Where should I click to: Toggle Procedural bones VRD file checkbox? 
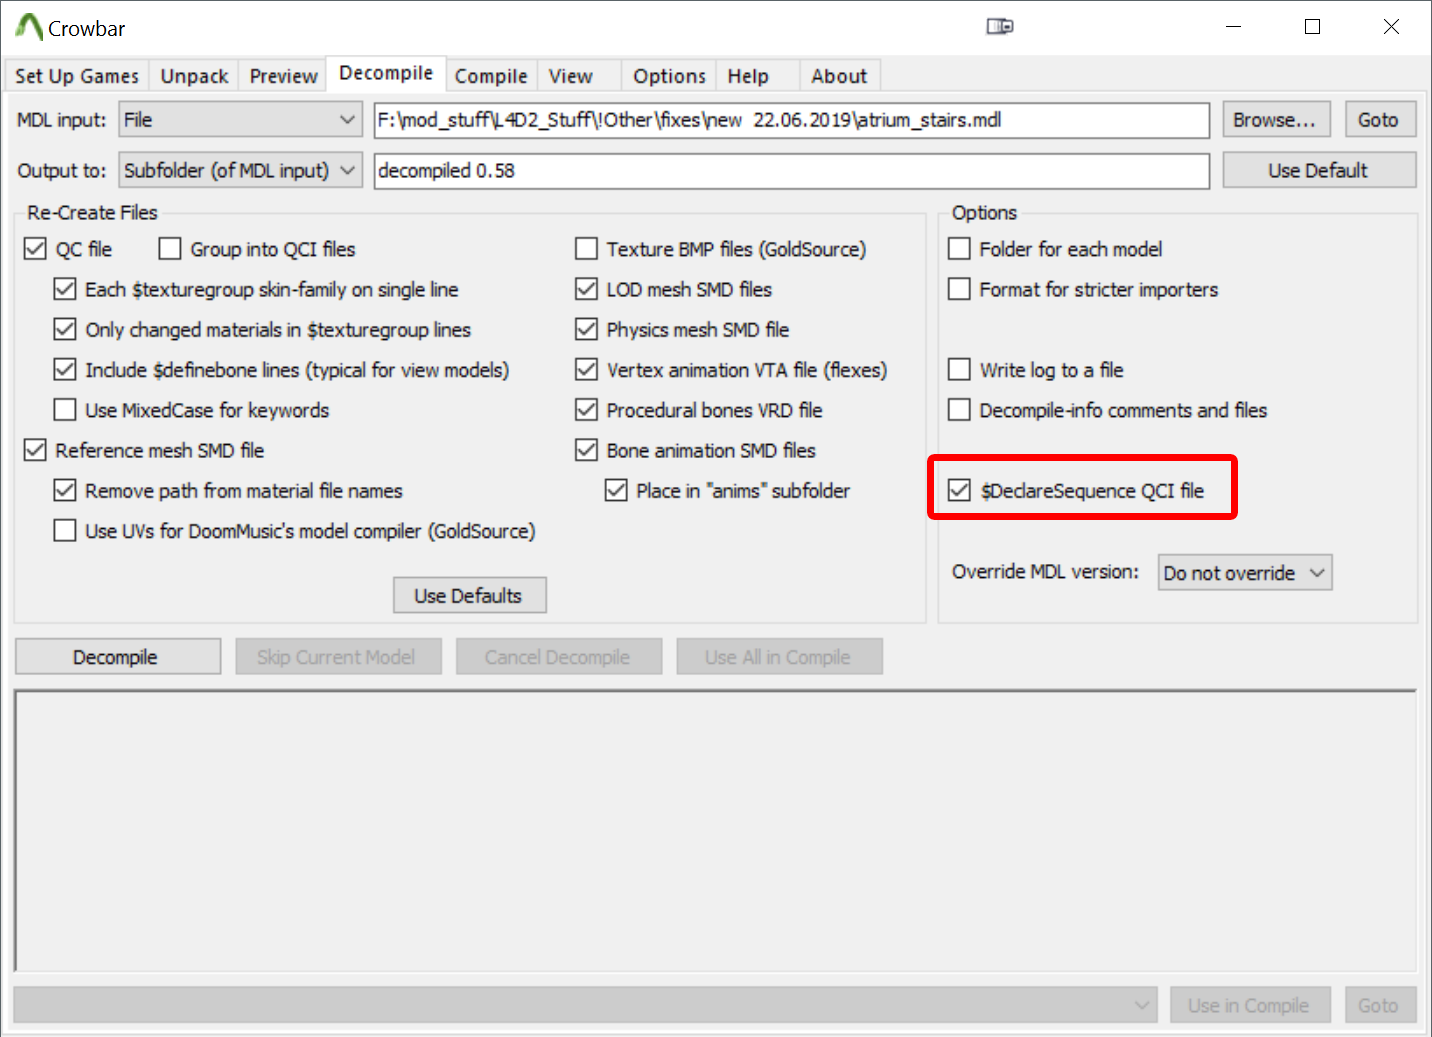(x=587, y=410)
